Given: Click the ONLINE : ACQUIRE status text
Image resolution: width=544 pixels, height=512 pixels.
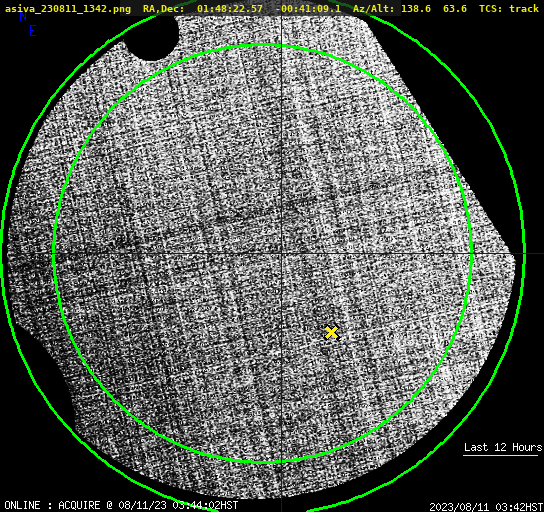Looking at the screenshot, I should 52,505.
